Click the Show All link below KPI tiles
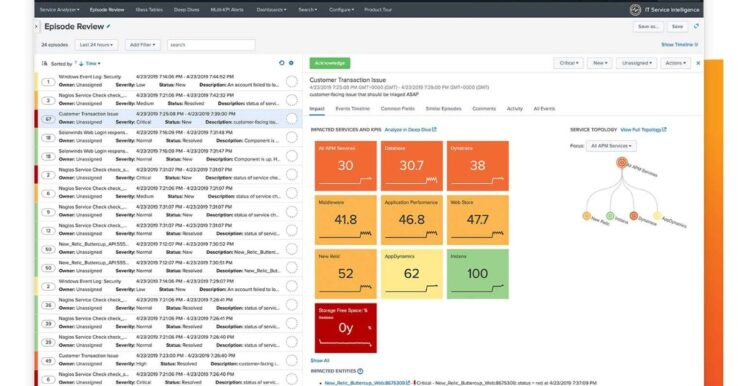This screenshot has height=386, width=738. (320, 361)
